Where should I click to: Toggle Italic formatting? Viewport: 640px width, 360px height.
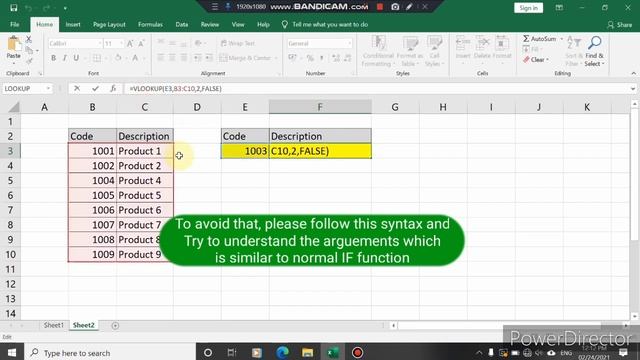64,58
